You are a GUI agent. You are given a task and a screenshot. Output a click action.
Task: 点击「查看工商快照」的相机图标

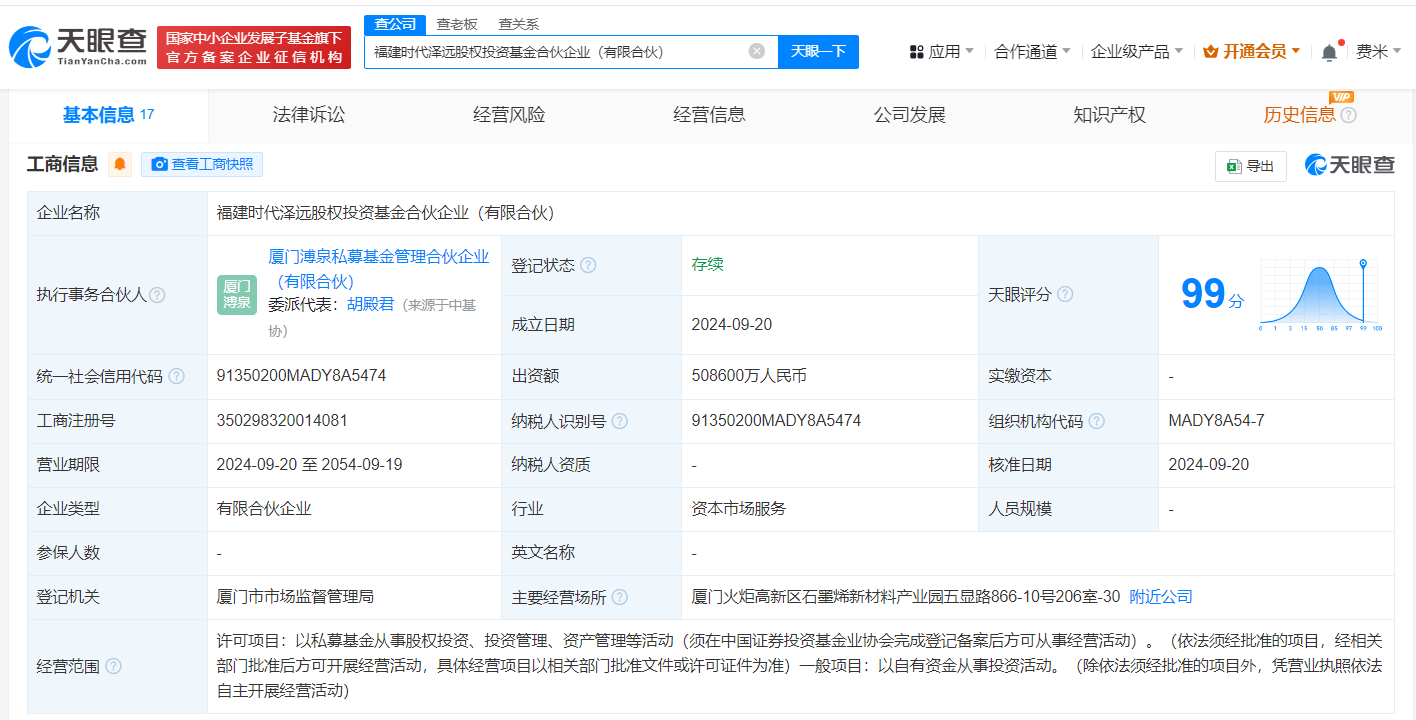pos(160,165)
